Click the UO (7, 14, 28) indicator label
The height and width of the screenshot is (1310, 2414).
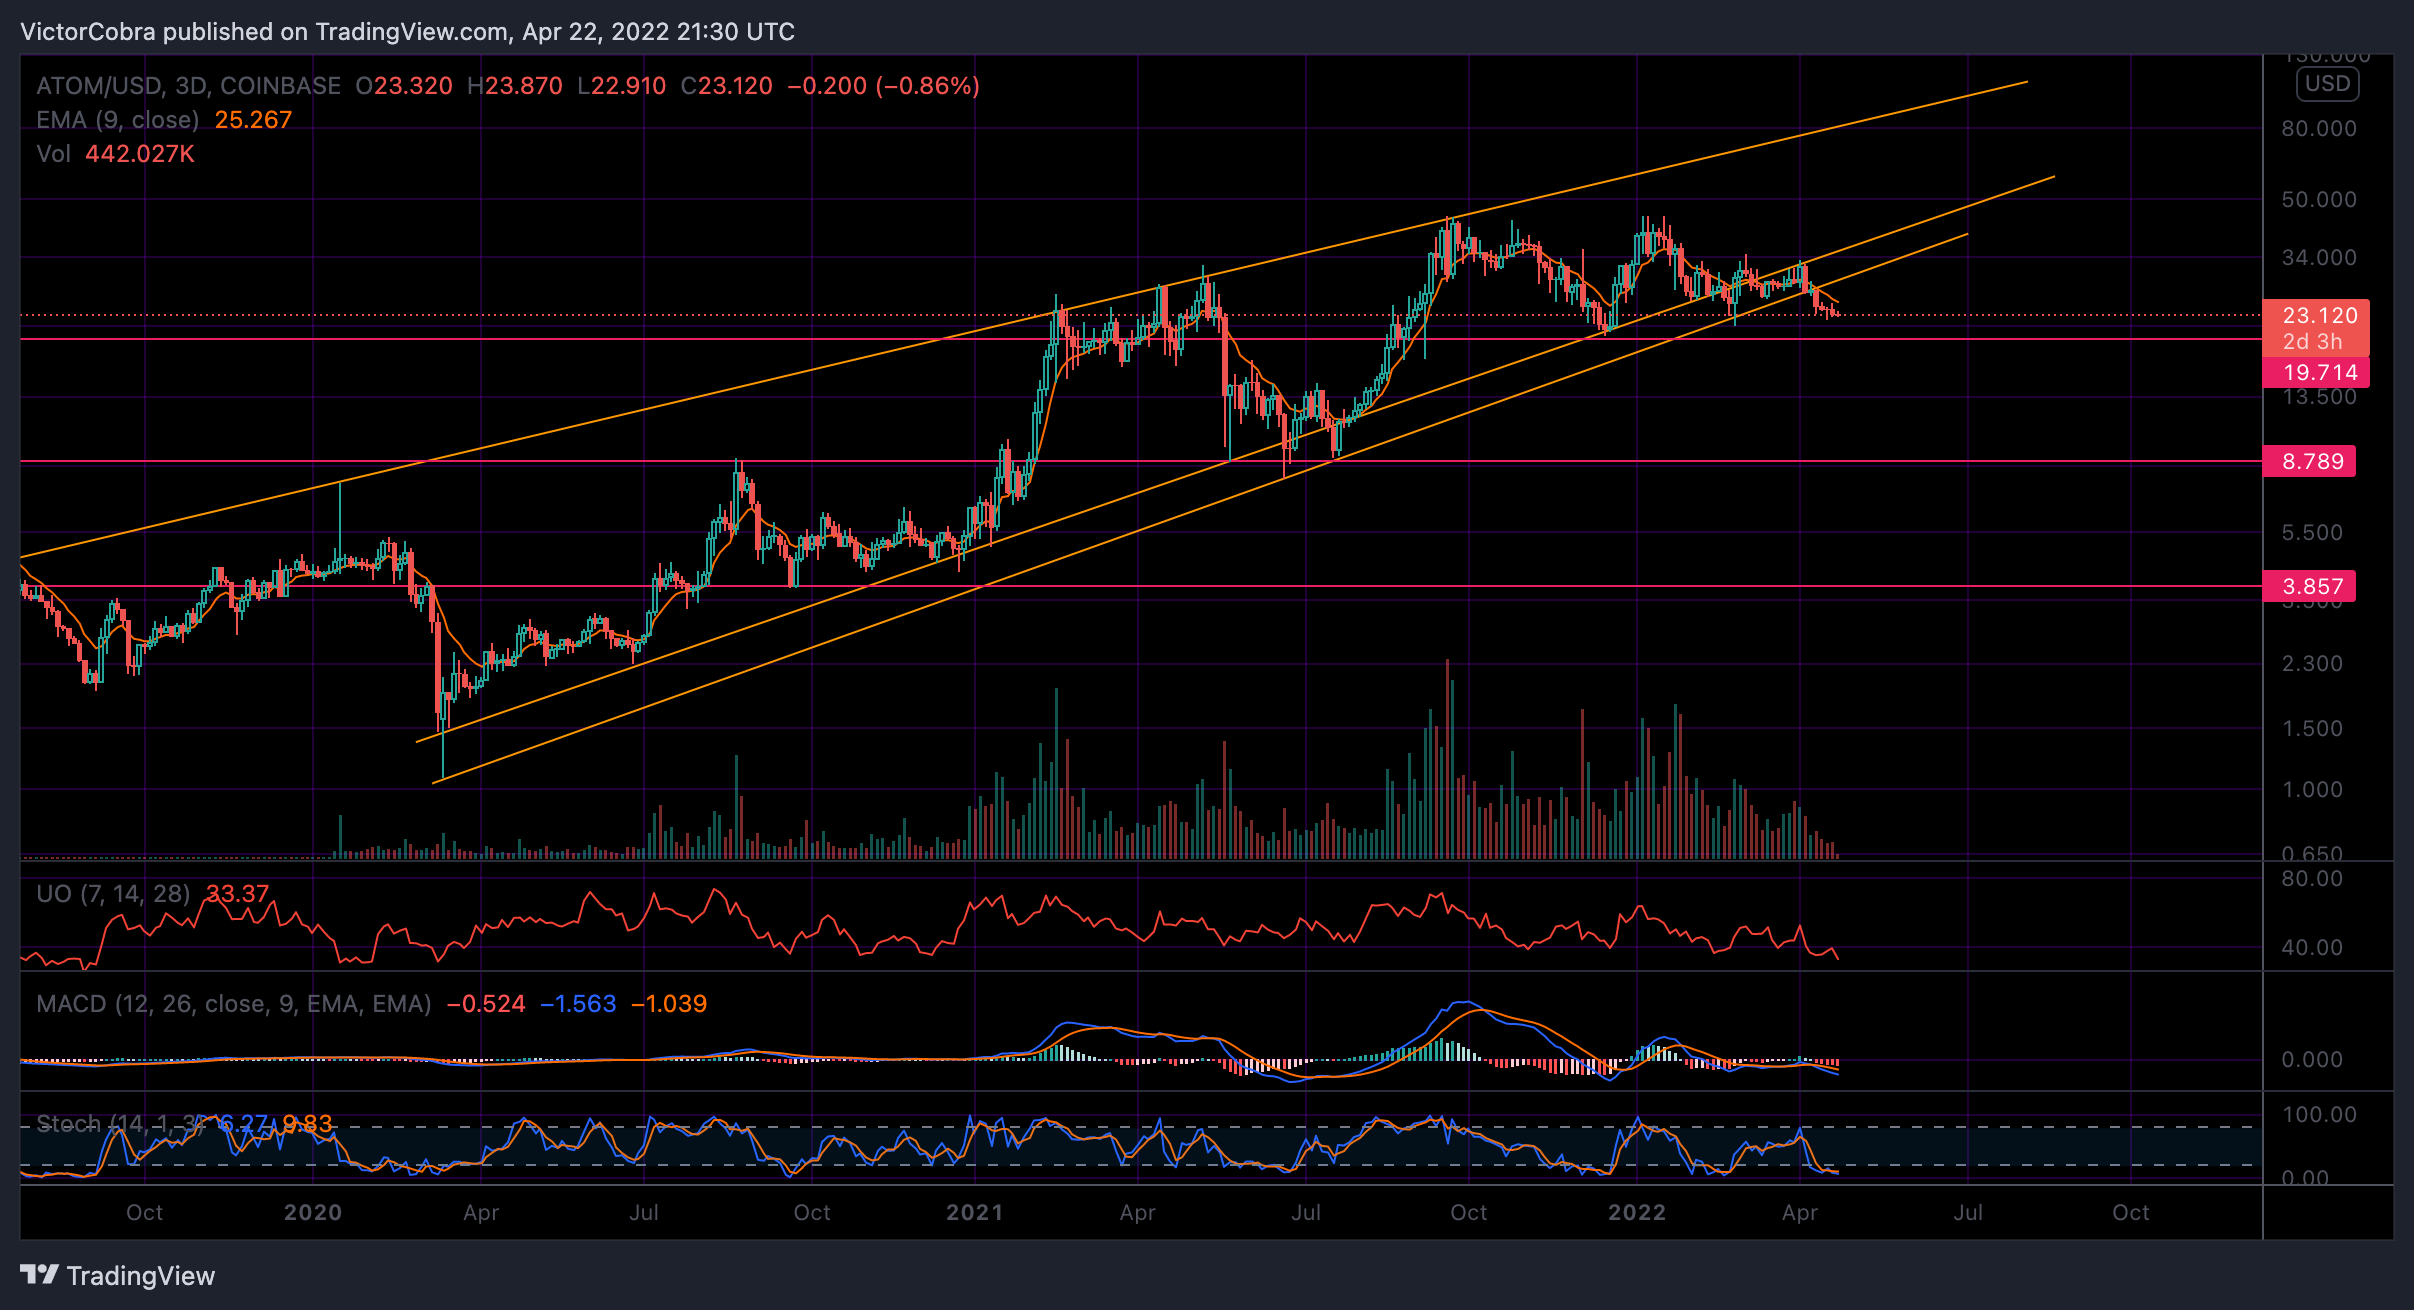pyautogui.click(x=113, y=894)
